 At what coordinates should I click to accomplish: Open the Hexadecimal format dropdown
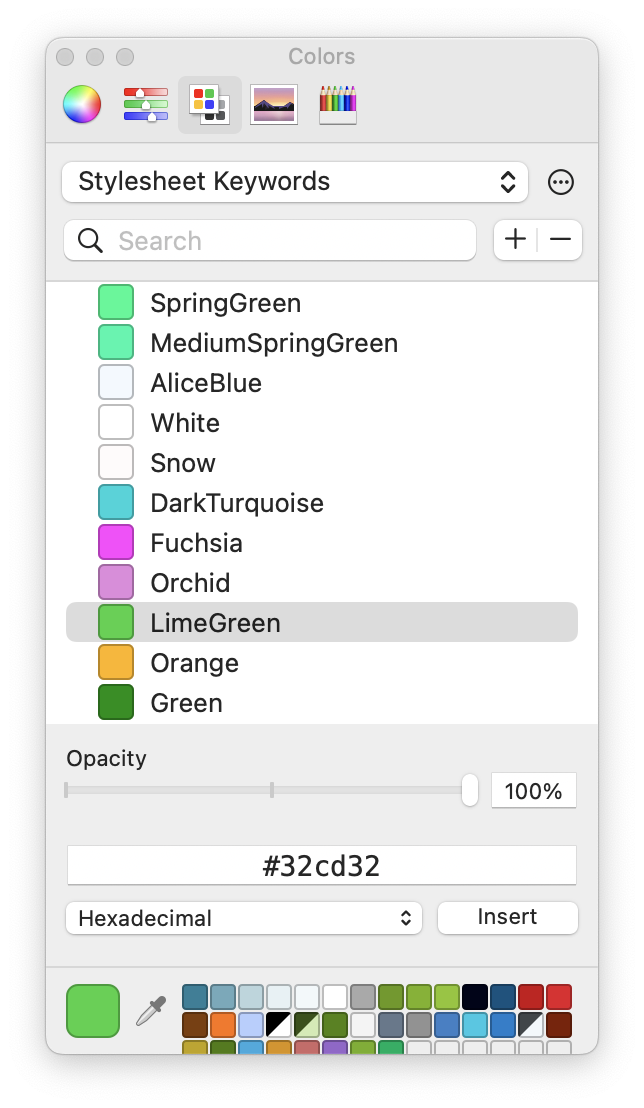click(244, 918)
